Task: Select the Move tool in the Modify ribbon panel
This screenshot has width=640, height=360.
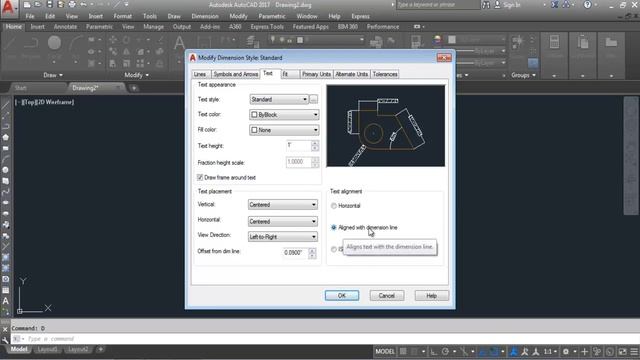Action: [113, 40]
